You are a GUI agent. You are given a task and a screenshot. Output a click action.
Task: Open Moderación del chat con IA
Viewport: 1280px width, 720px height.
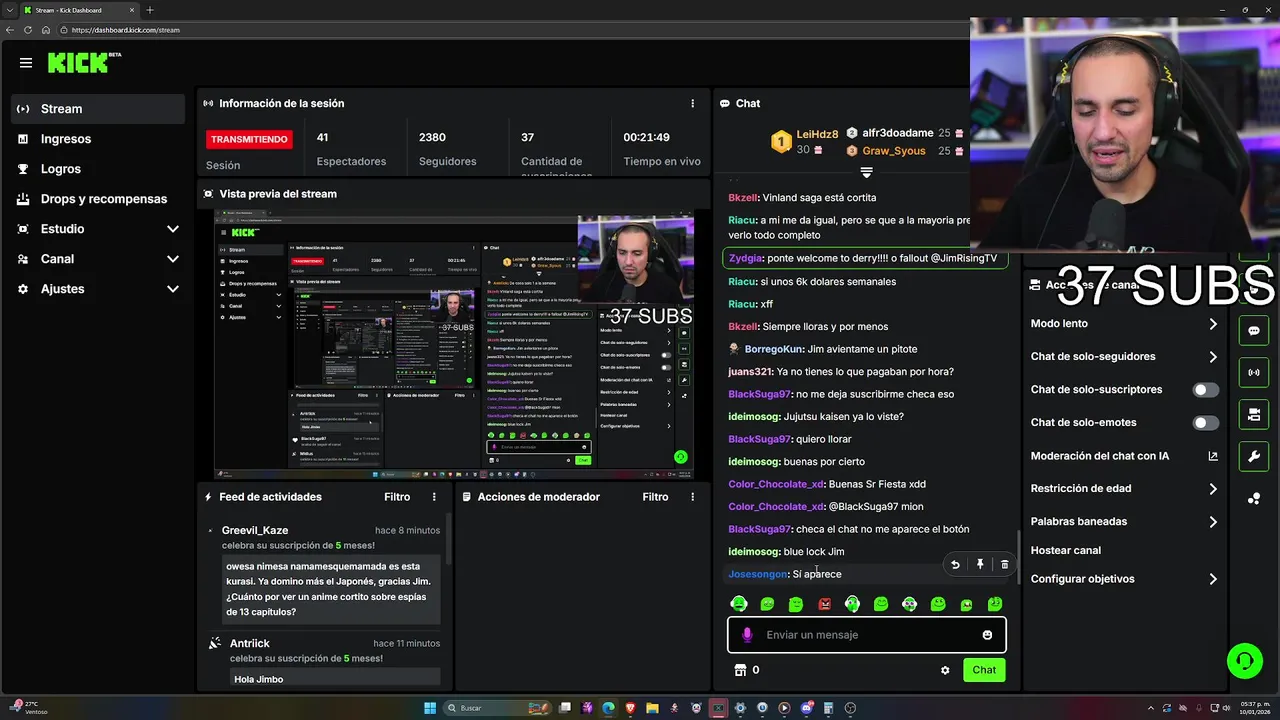(x=1124, y=456)
